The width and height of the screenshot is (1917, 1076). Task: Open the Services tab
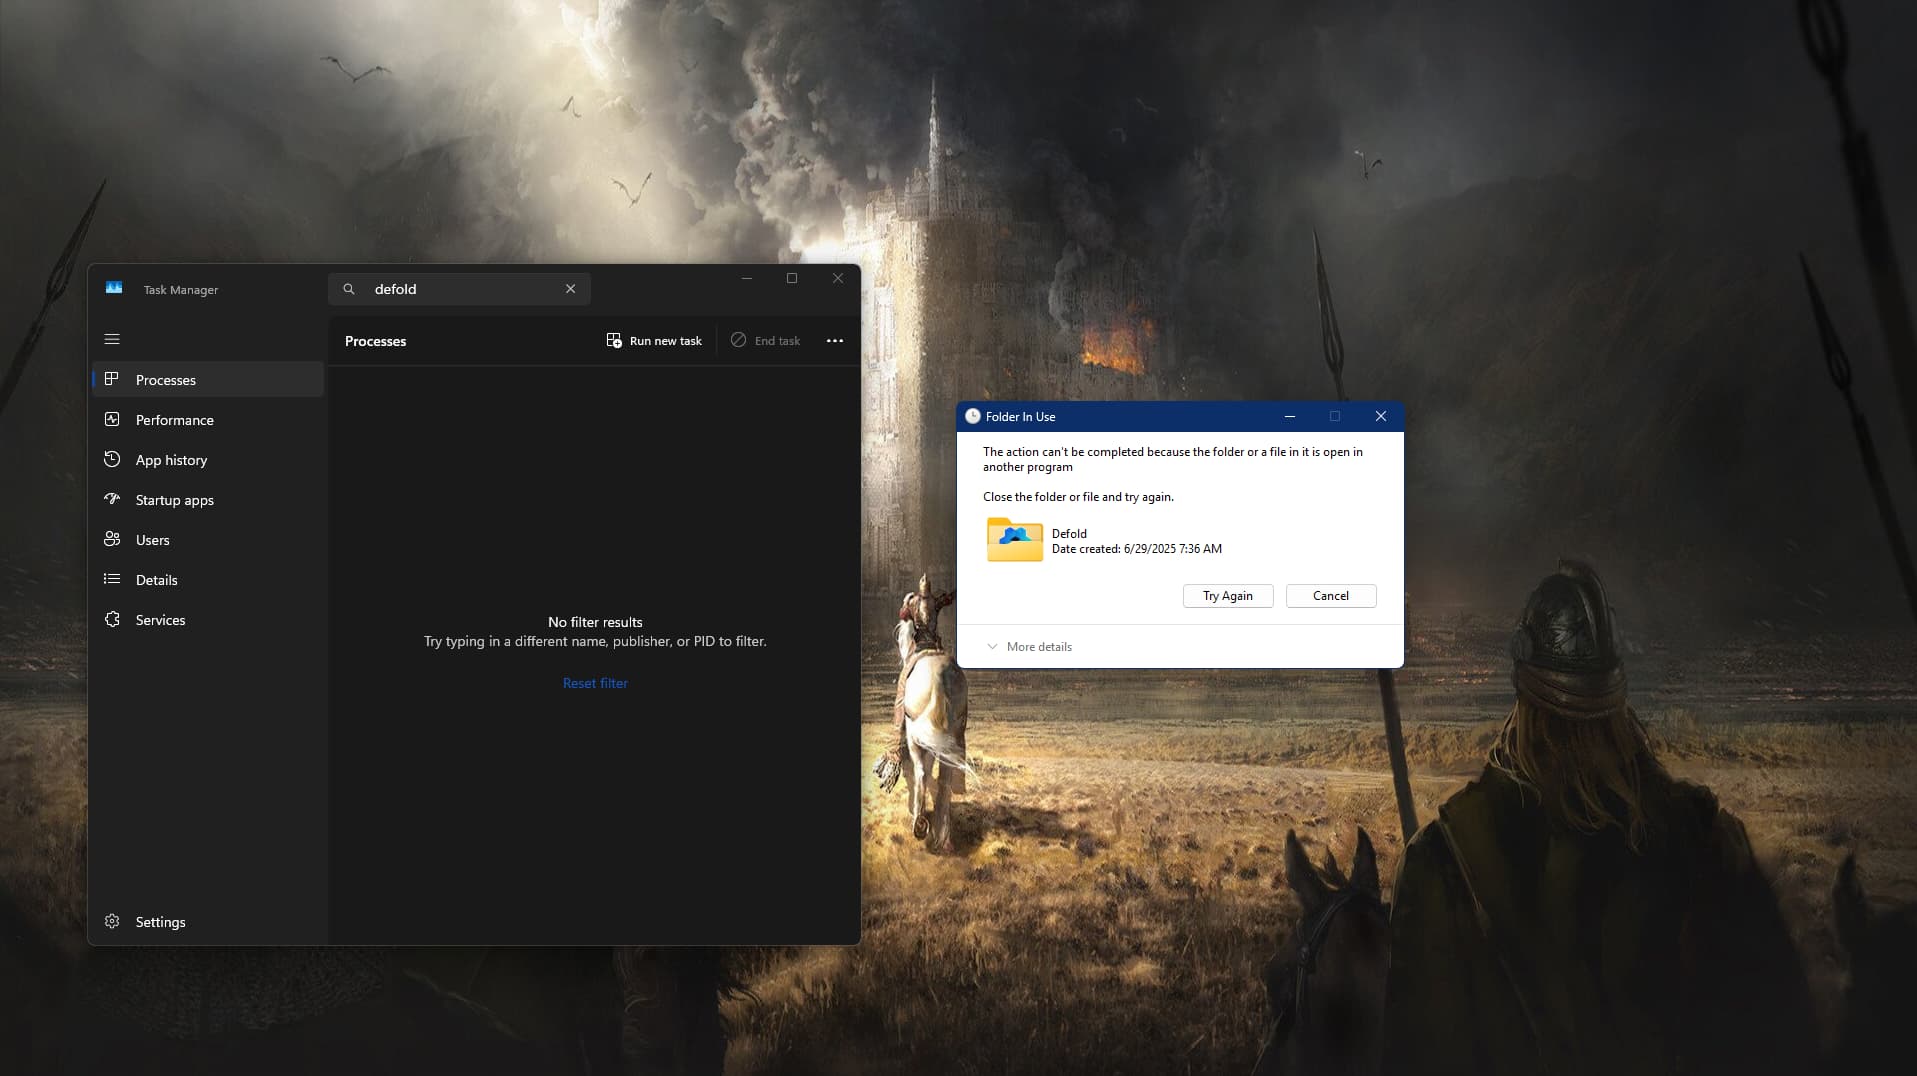coord(208,620)
